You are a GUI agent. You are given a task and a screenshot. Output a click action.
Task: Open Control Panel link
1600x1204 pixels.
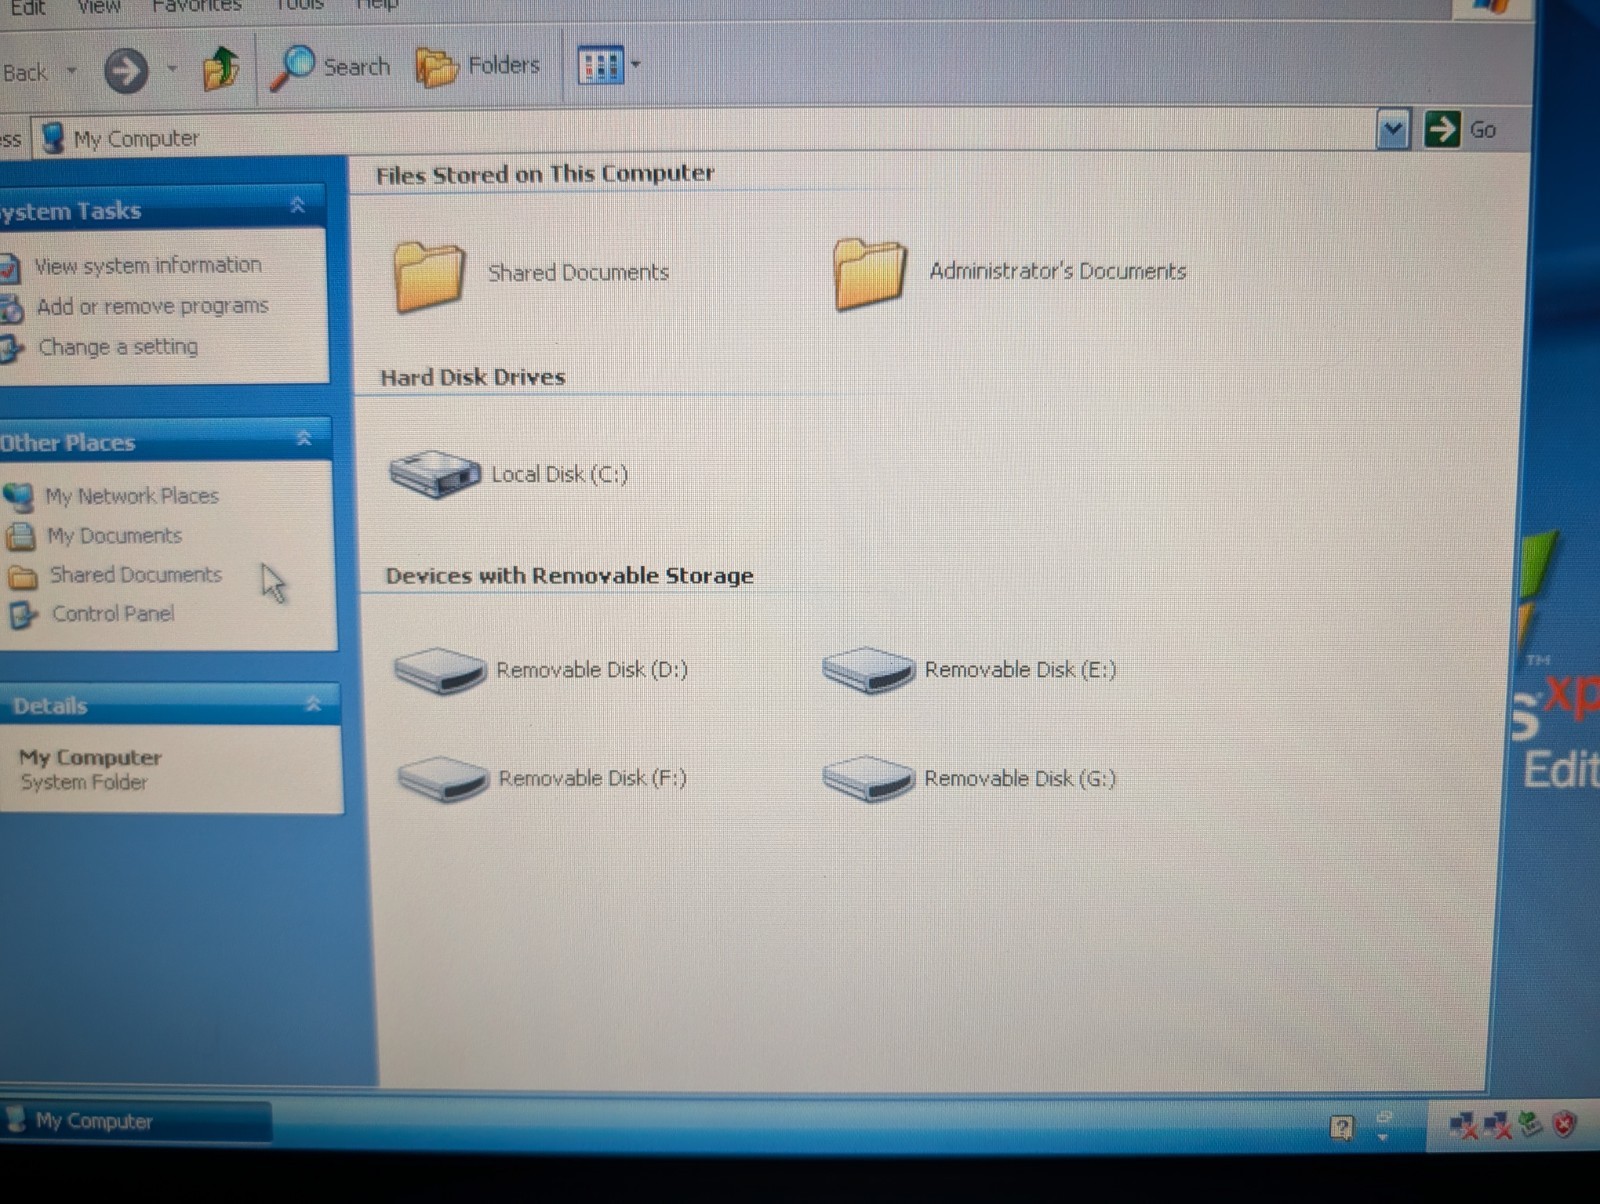[x=113, y=614]
